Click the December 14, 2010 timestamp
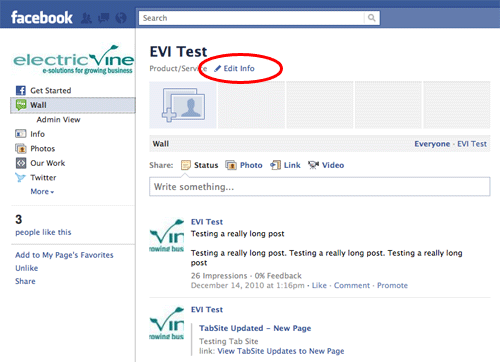This screenshot has width=500, height=362. [x=248, y=285]
